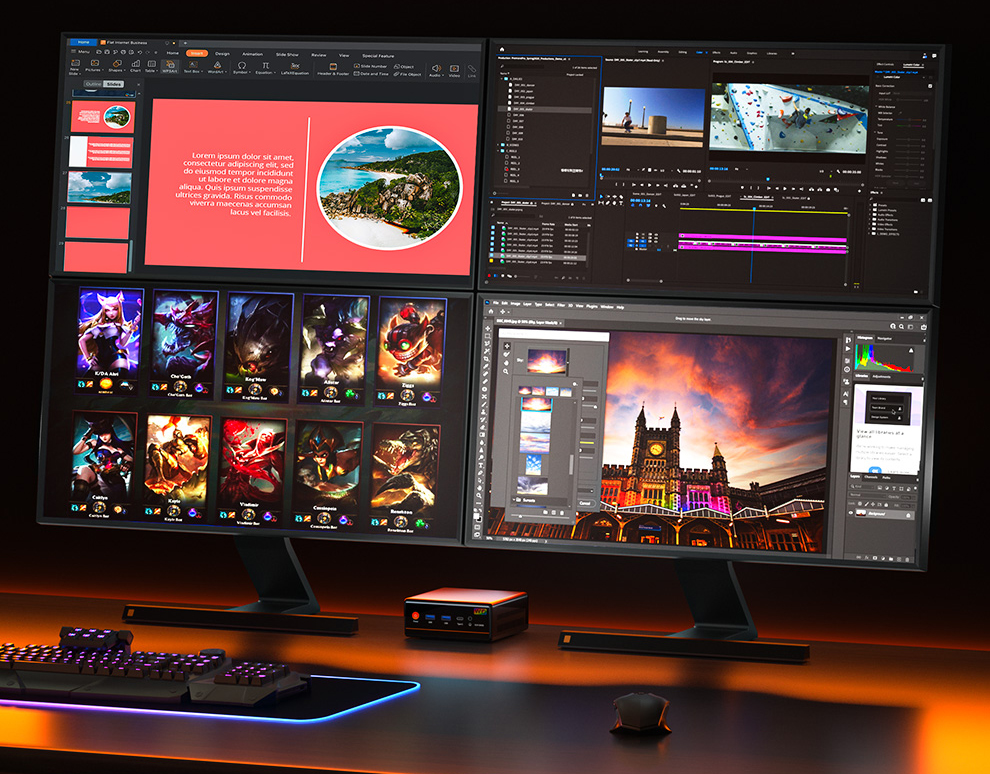
Task: Select the Vladimir champion card
Action: 252,472
